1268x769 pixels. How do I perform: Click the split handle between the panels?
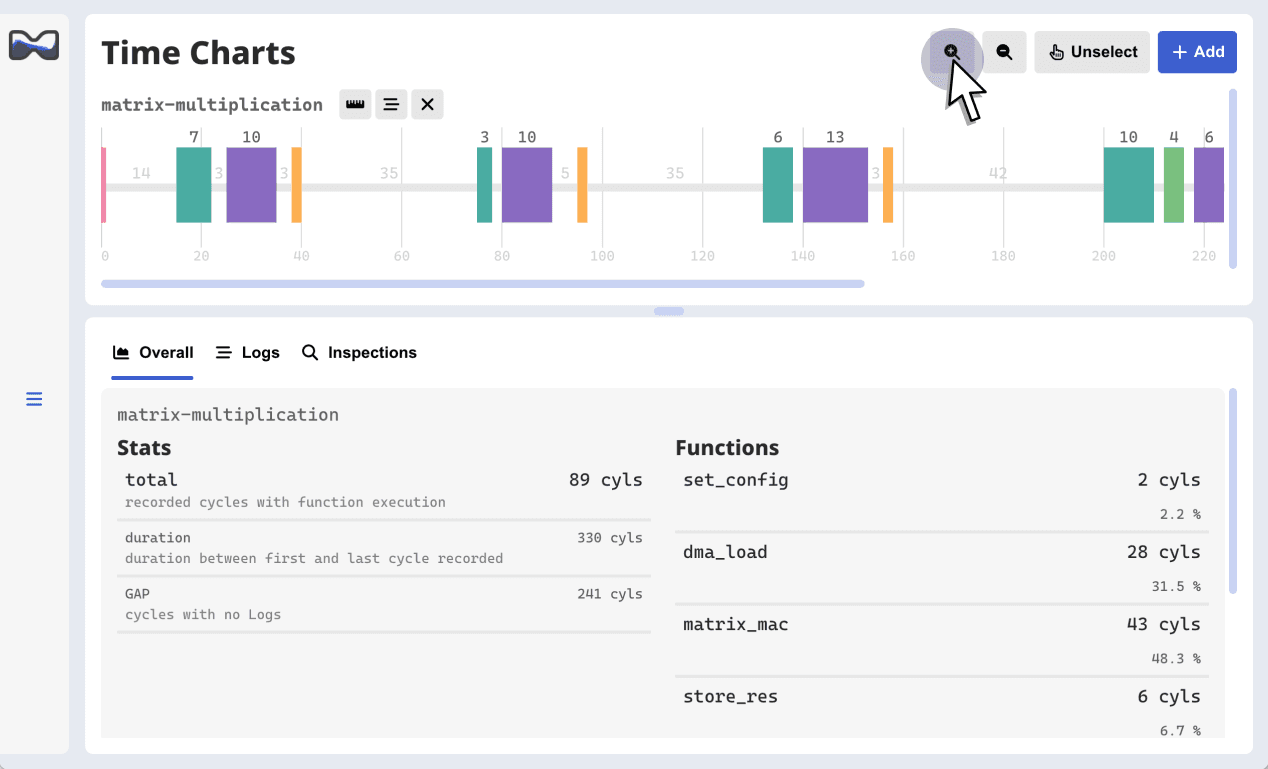[x=668, y=311]
